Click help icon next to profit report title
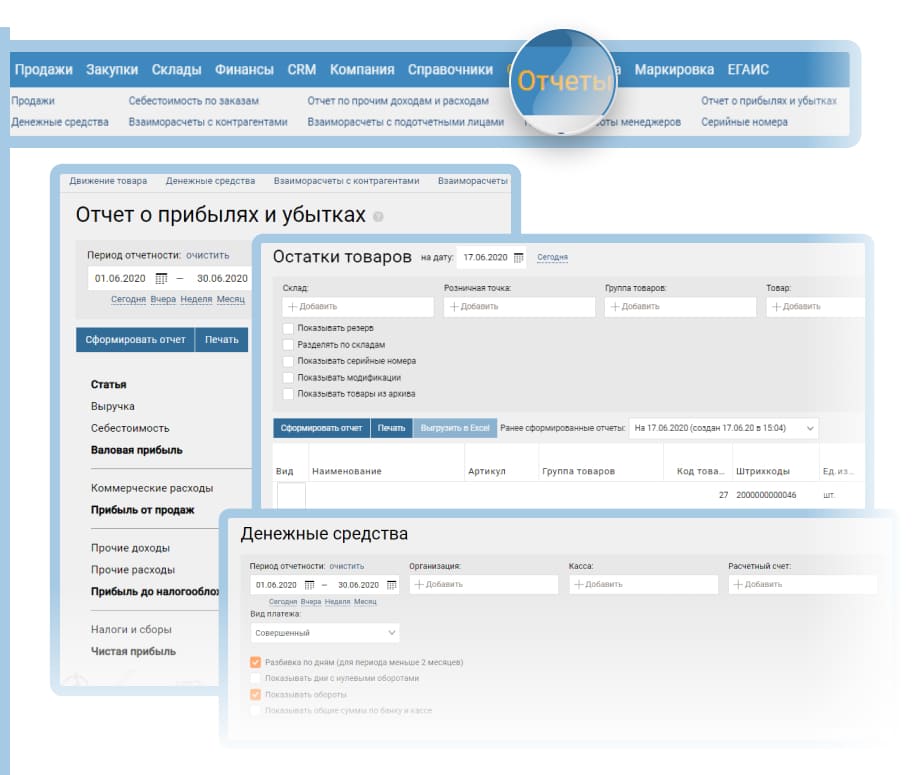This screenshot has height=775, width=914. 378,217
